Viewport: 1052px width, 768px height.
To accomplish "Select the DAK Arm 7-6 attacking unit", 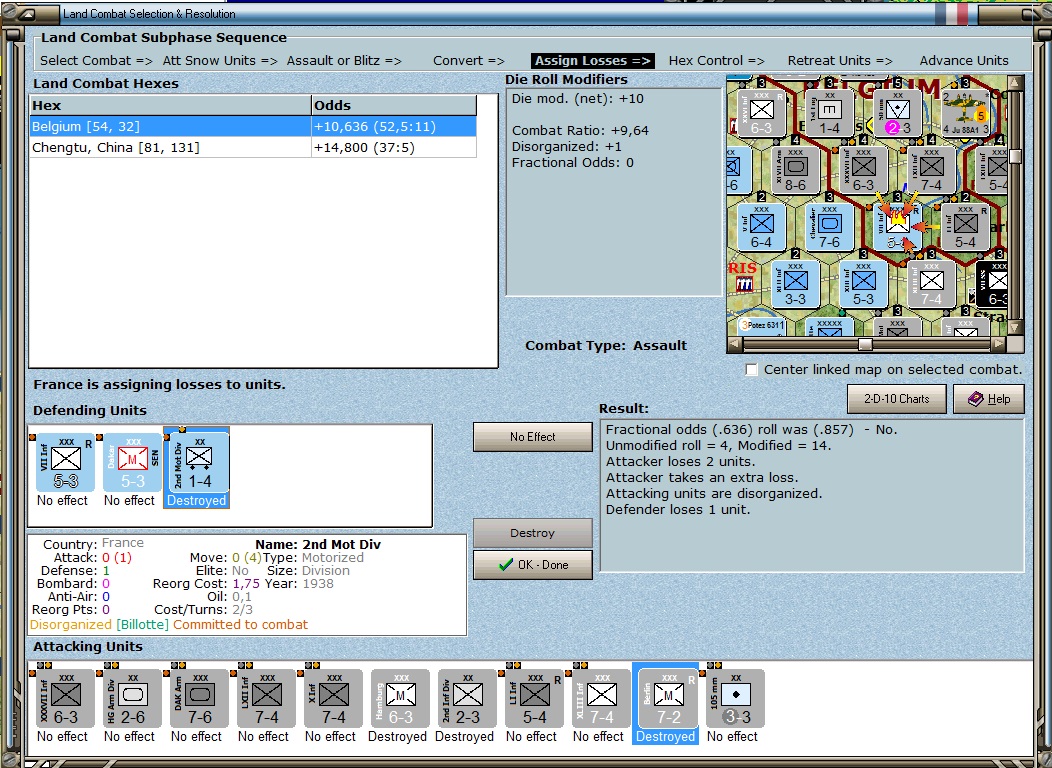I will 199,698.
